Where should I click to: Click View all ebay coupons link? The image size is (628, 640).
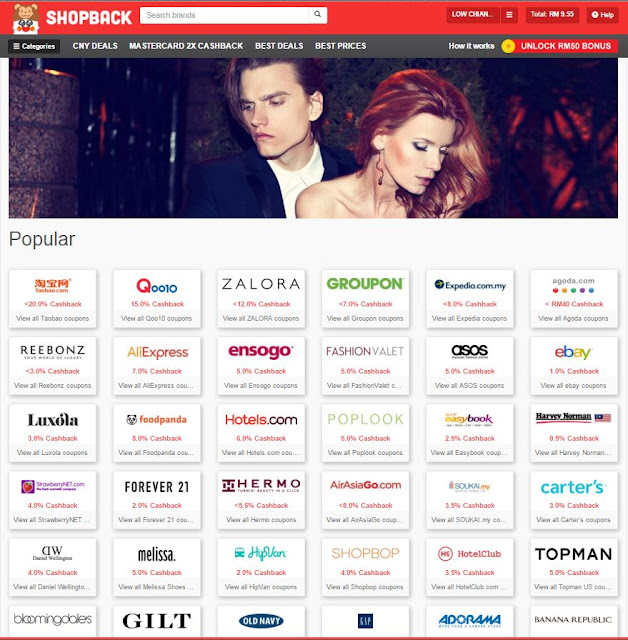573,385
